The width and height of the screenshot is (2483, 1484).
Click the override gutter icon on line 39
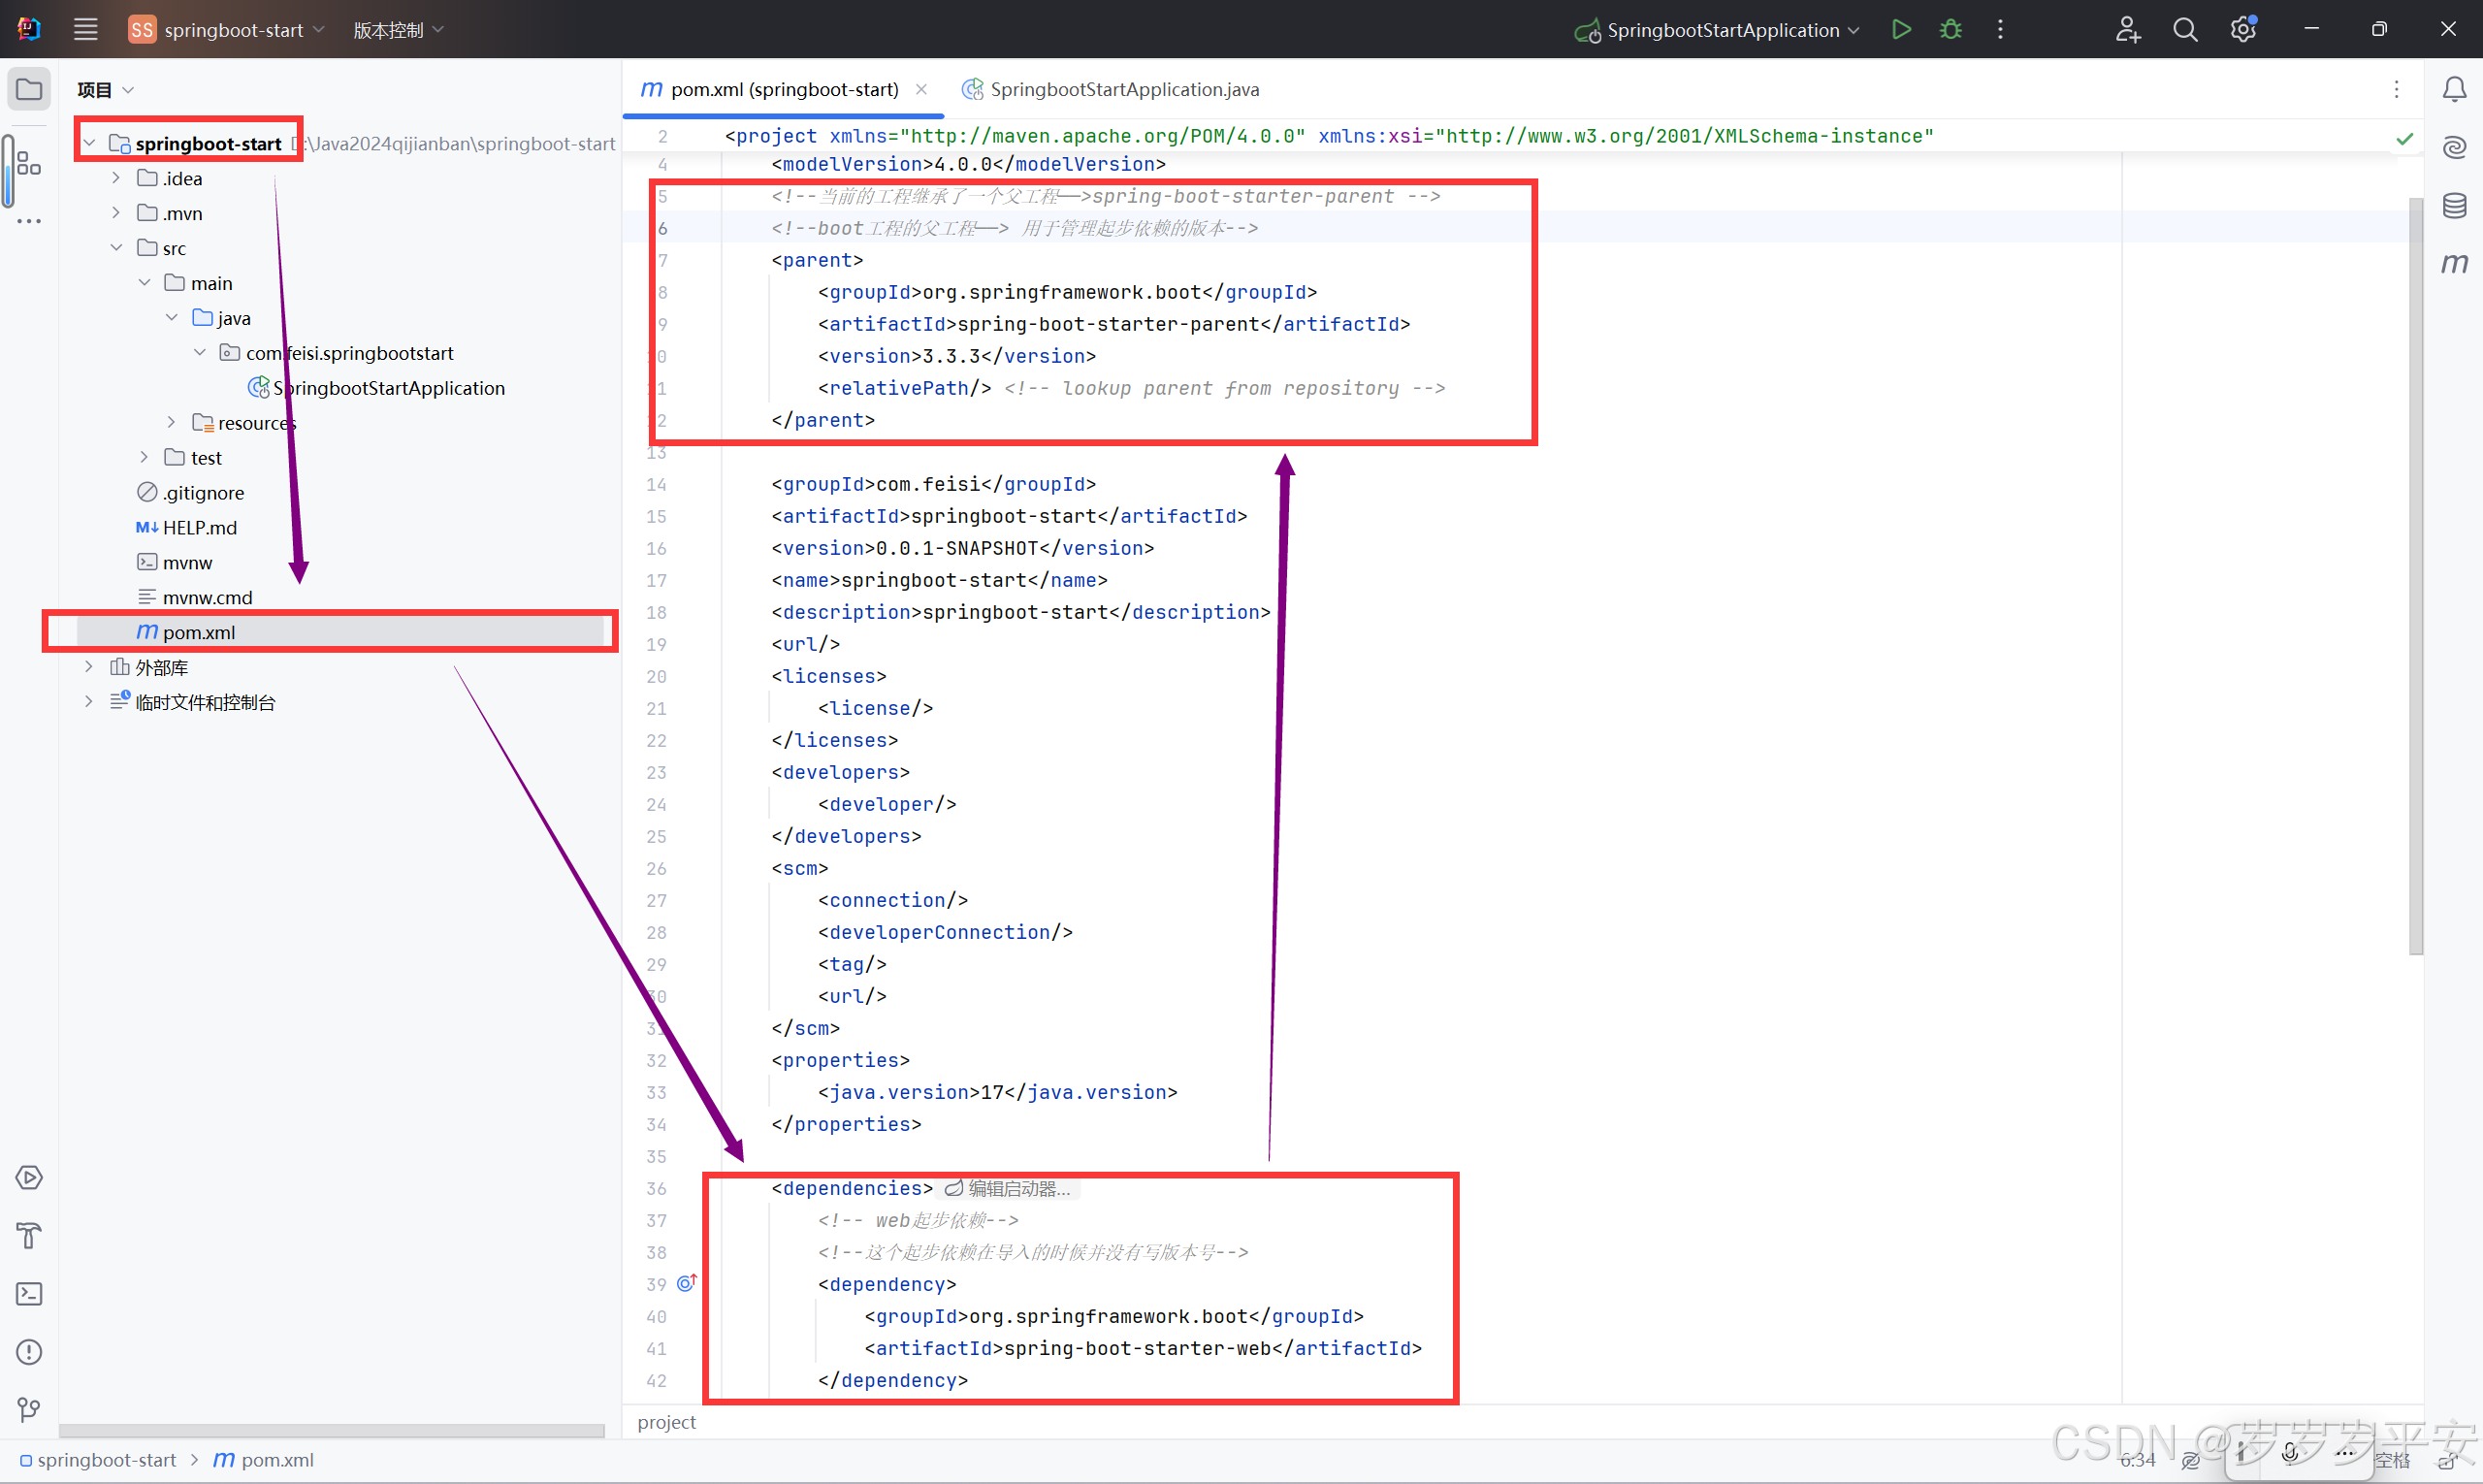686,1282
